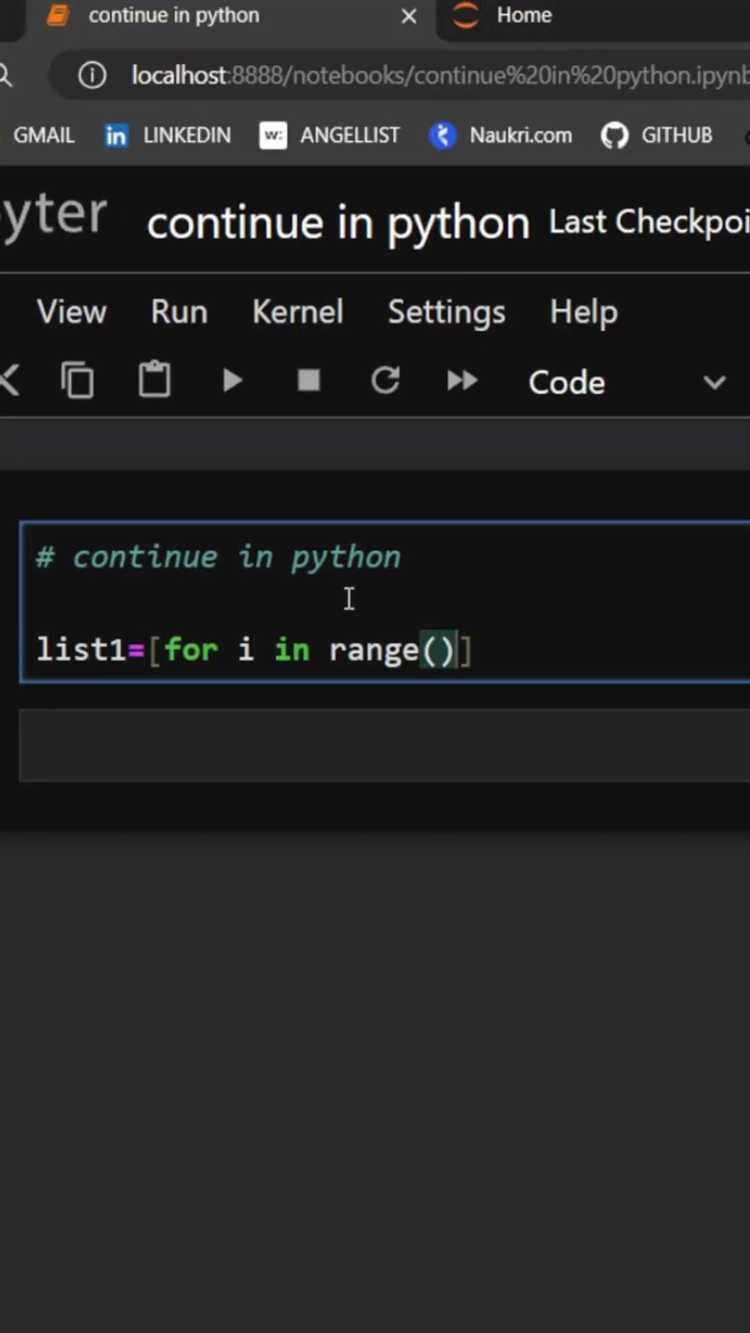Image resolution: width=750 pixels, height=1333 pixels.
Task: Click the Jupyter logo
Action: coord(53,214)
